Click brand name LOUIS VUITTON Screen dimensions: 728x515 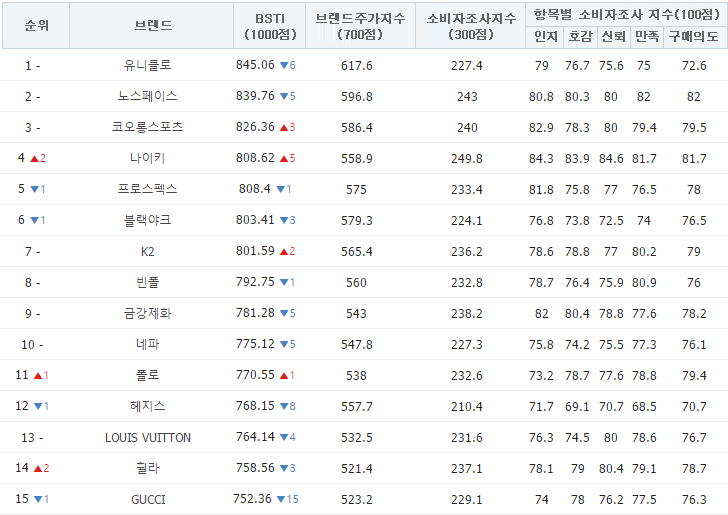(148, 437)
